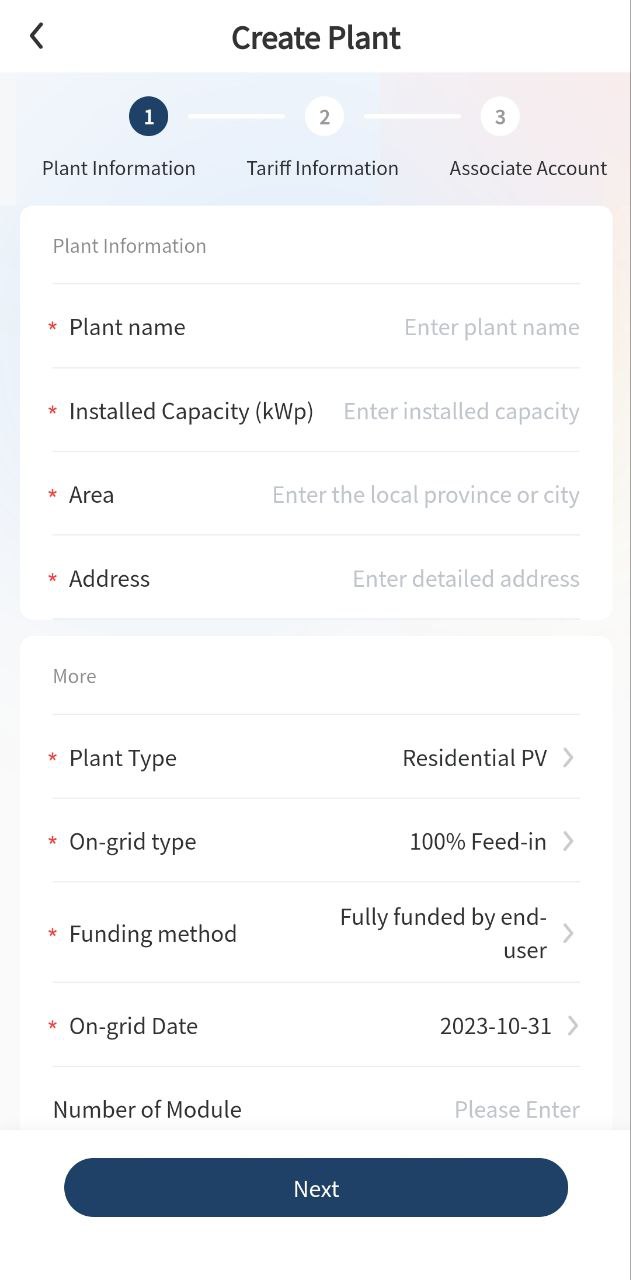Click step 2 circle indicator
Screen dimensions: 631x1280
coord(324,117)
